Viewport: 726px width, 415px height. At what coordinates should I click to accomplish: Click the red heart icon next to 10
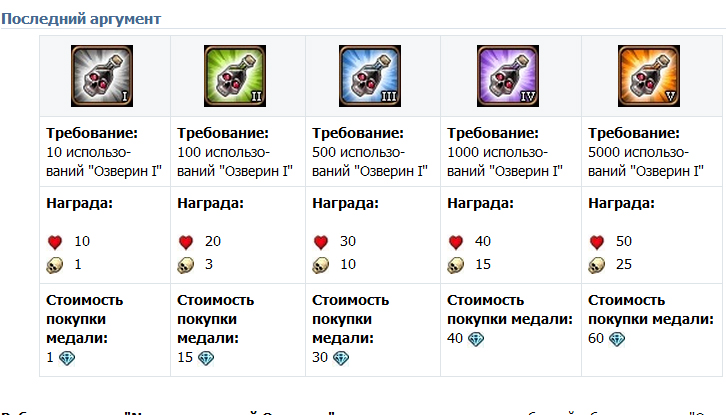point(55,242)
